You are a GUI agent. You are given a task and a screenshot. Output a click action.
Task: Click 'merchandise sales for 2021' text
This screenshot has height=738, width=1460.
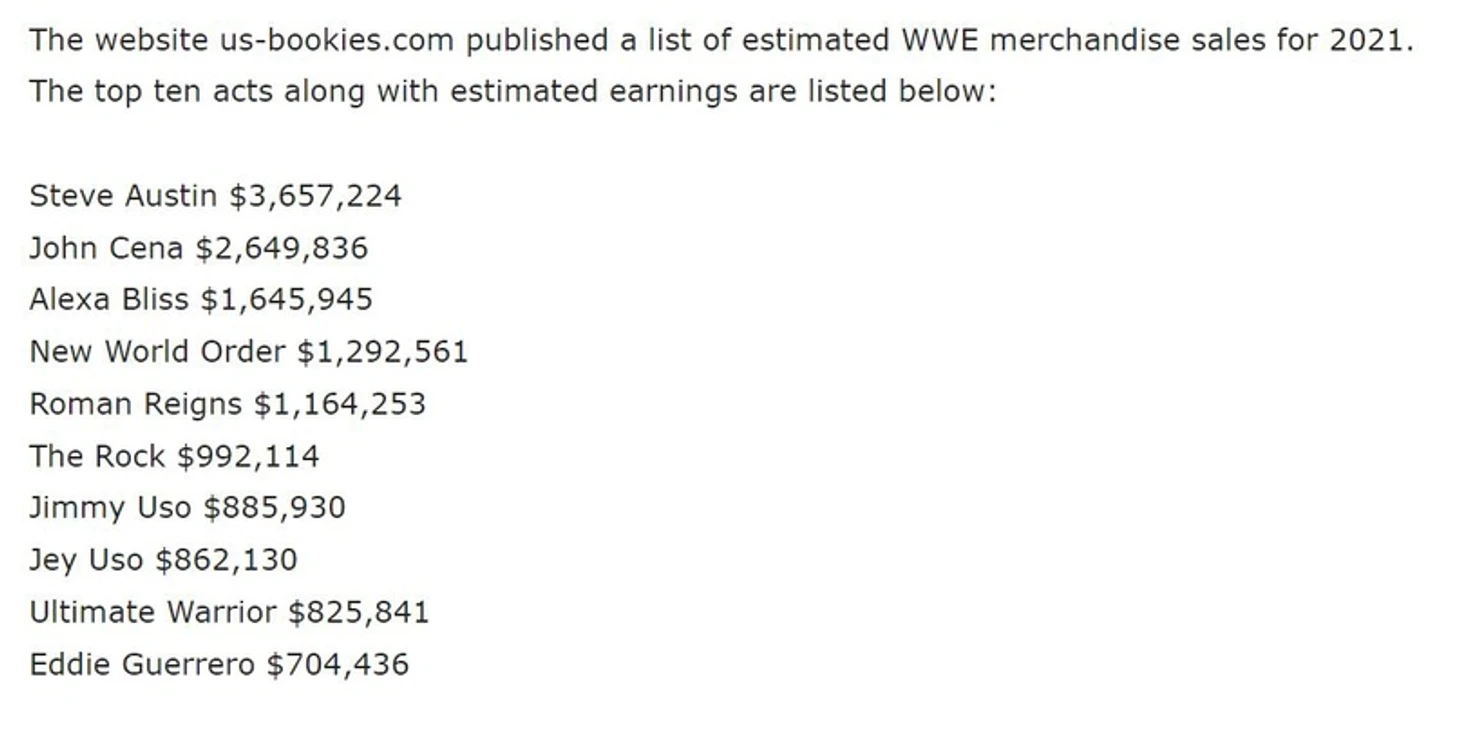pos(1202,41)
